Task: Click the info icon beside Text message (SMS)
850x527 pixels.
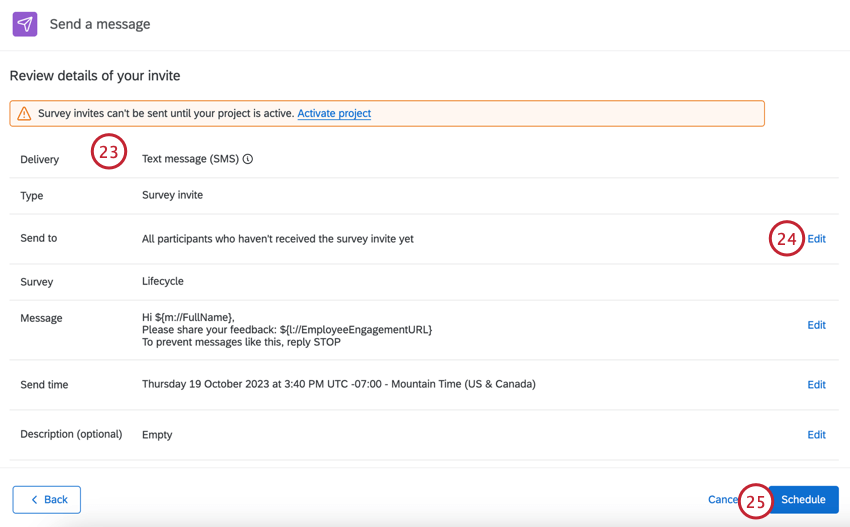Action: pos(248,159)
